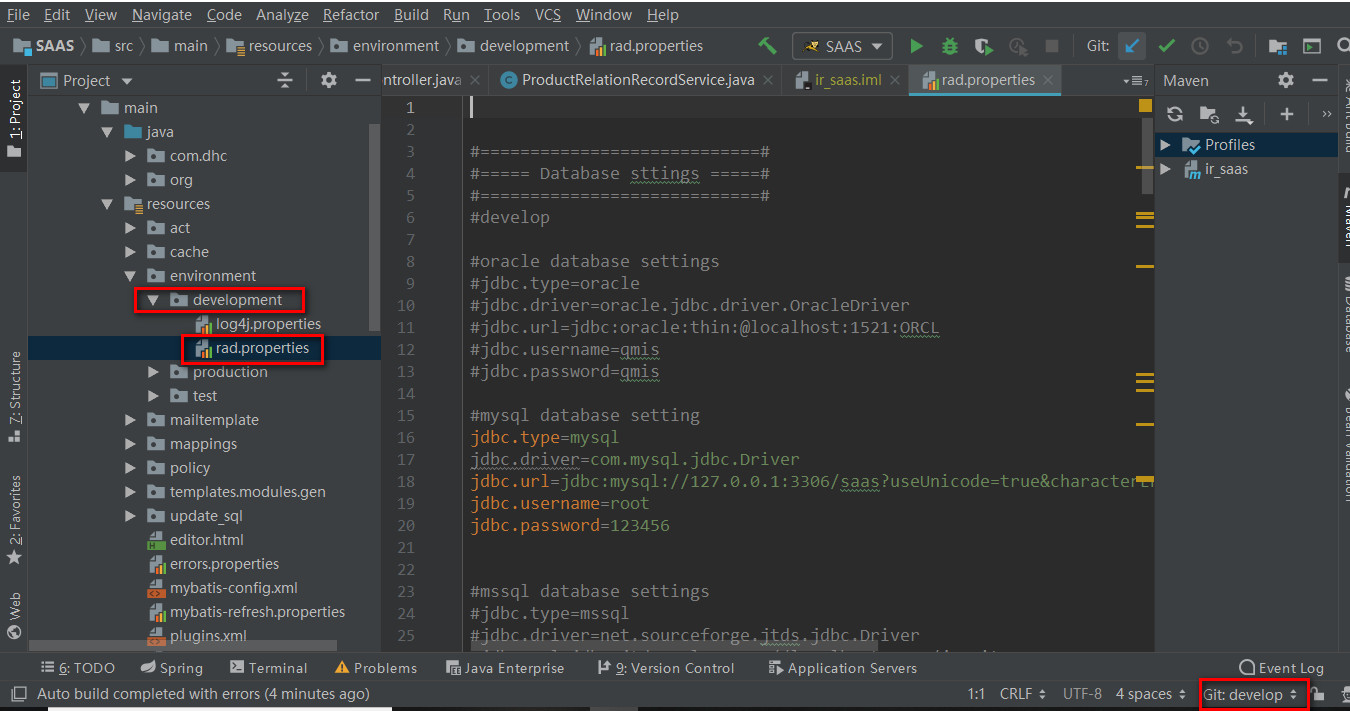The height and width of the screenshot is (711, 1350).
Task: Open the Refactor menu
Action: tap(350, 14)
